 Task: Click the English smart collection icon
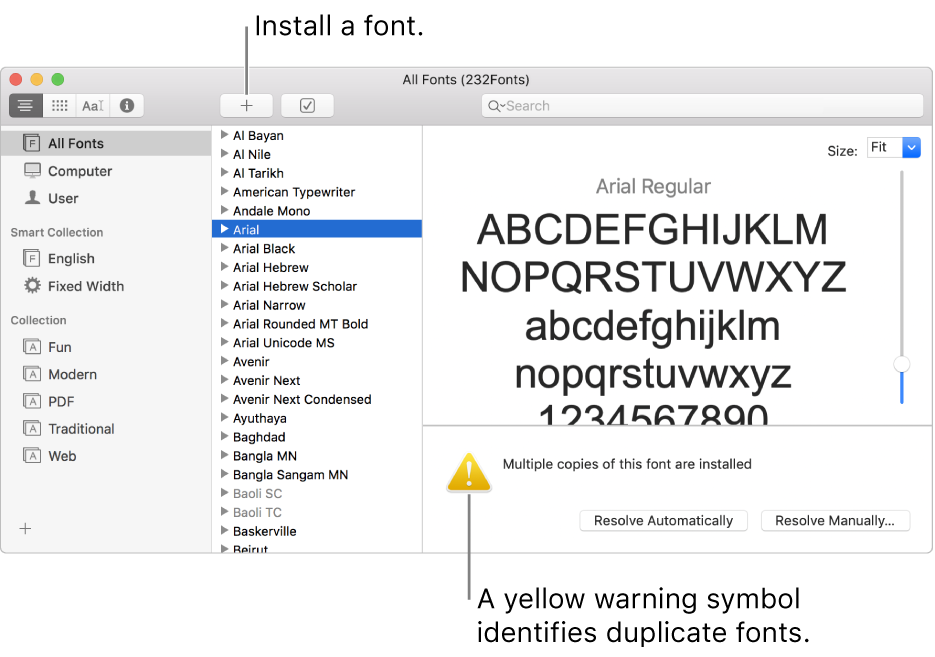tap(31, 258)
